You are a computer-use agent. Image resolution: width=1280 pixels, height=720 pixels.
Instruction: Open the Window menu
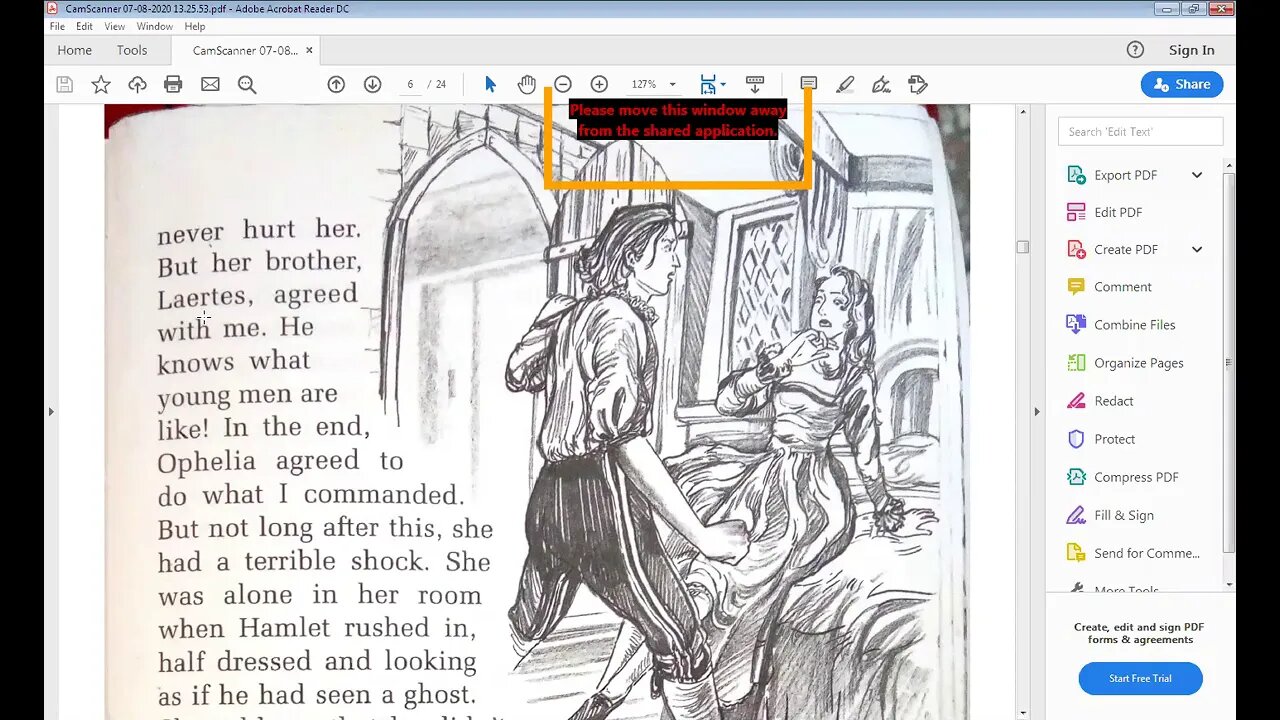point(155,26)
